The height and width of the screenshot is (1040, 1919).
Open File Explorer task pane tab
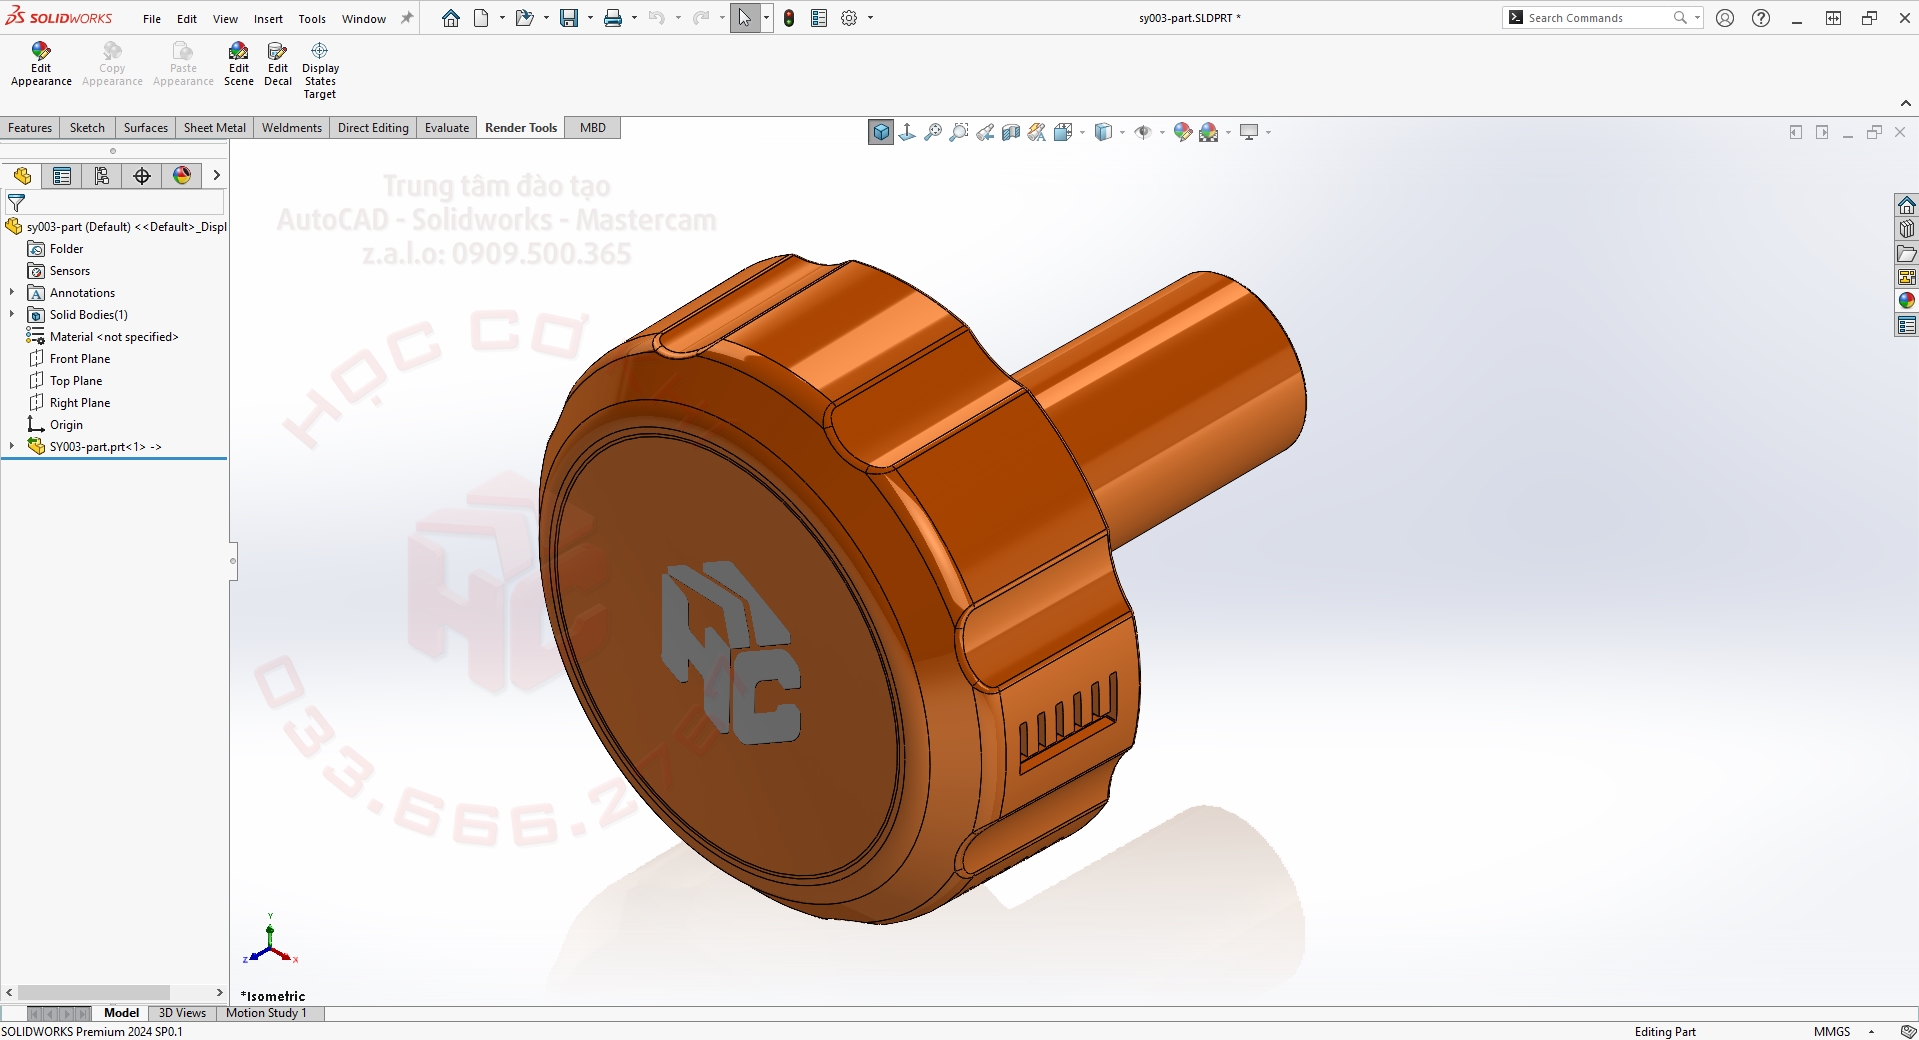[1906, 253]
